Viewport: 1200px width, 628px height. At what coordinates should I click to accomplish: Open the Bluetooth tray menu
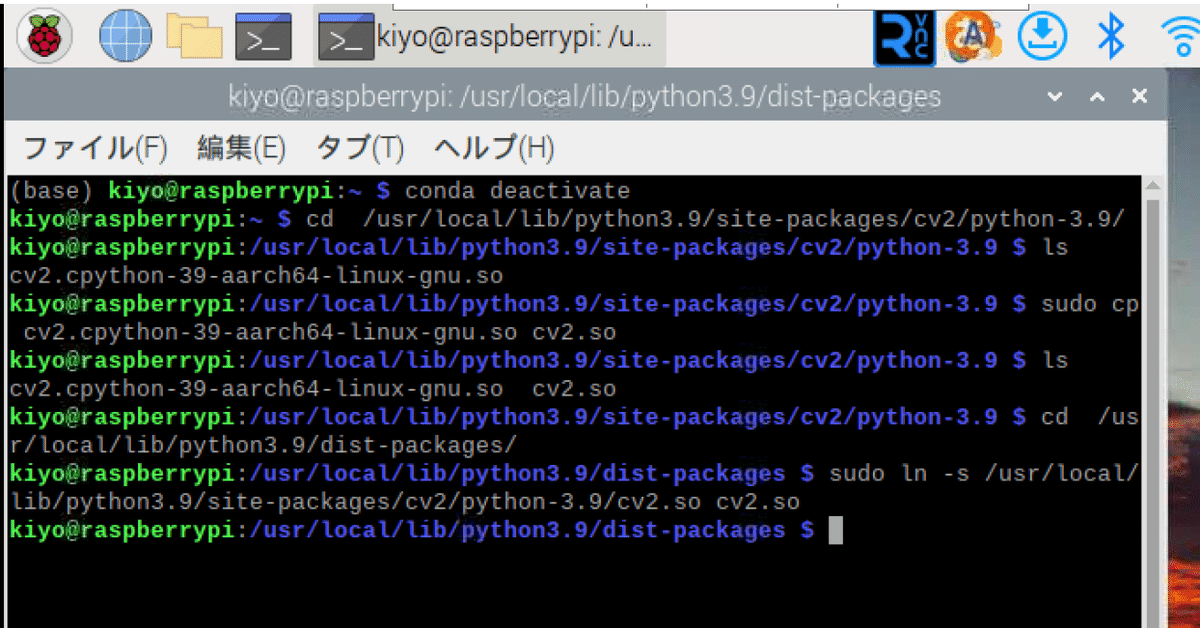click(1110, 37)
